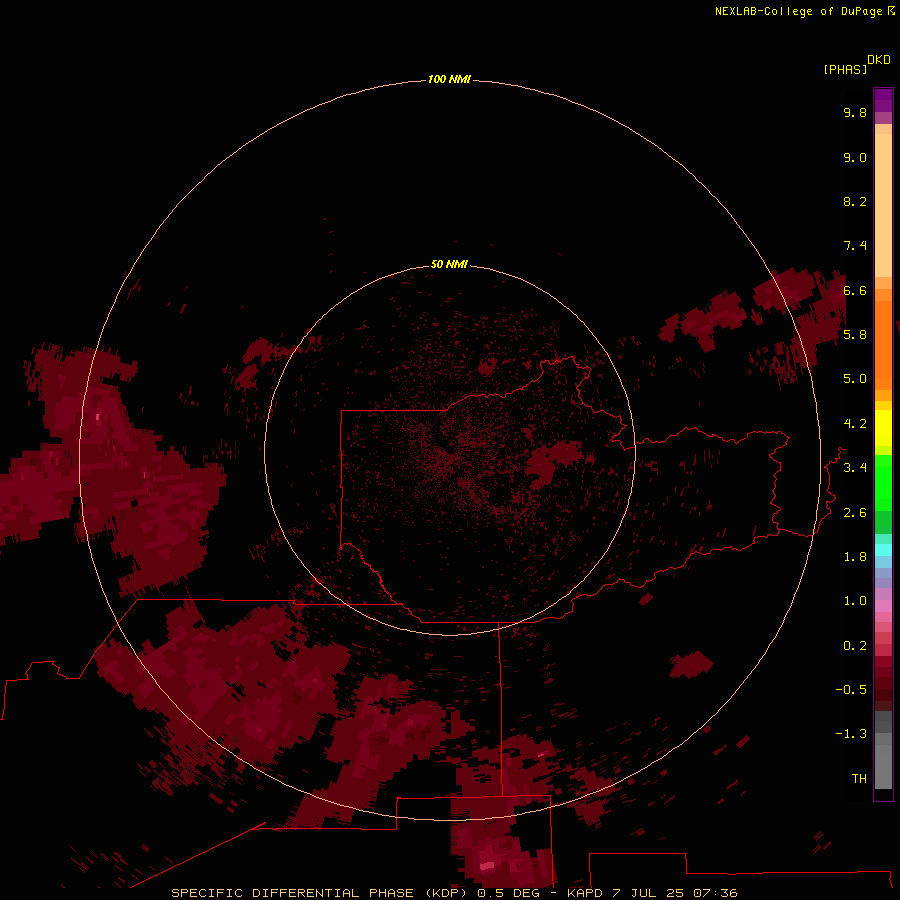Click the DKD label above the color scale

(879, 60)
